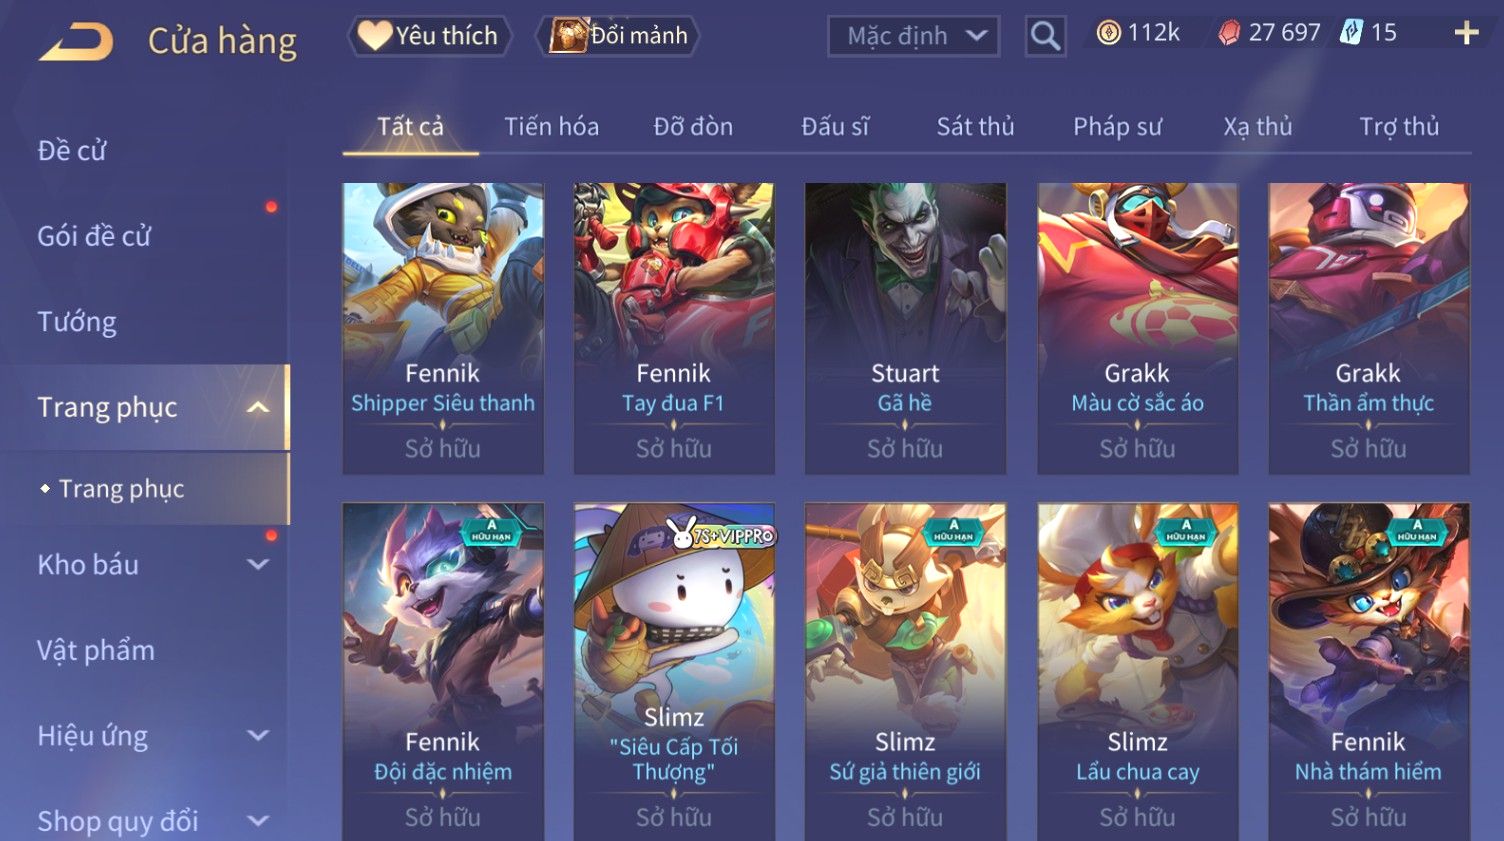Tap the blue voucher icon showing 15
This screenshot has height=841, width=1504.
[x=1351, y=33]
